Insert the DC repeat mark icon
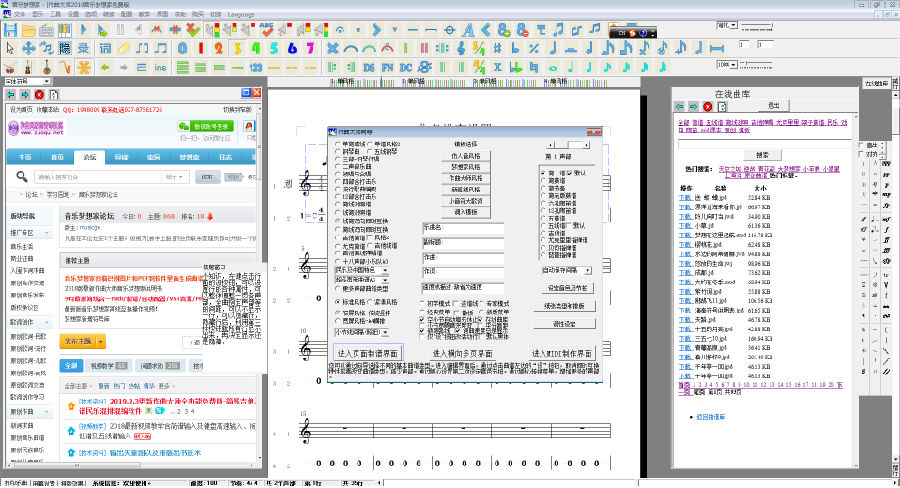Image resolution: width=900 pixels, height=488 pixels. tap(406, 67)
